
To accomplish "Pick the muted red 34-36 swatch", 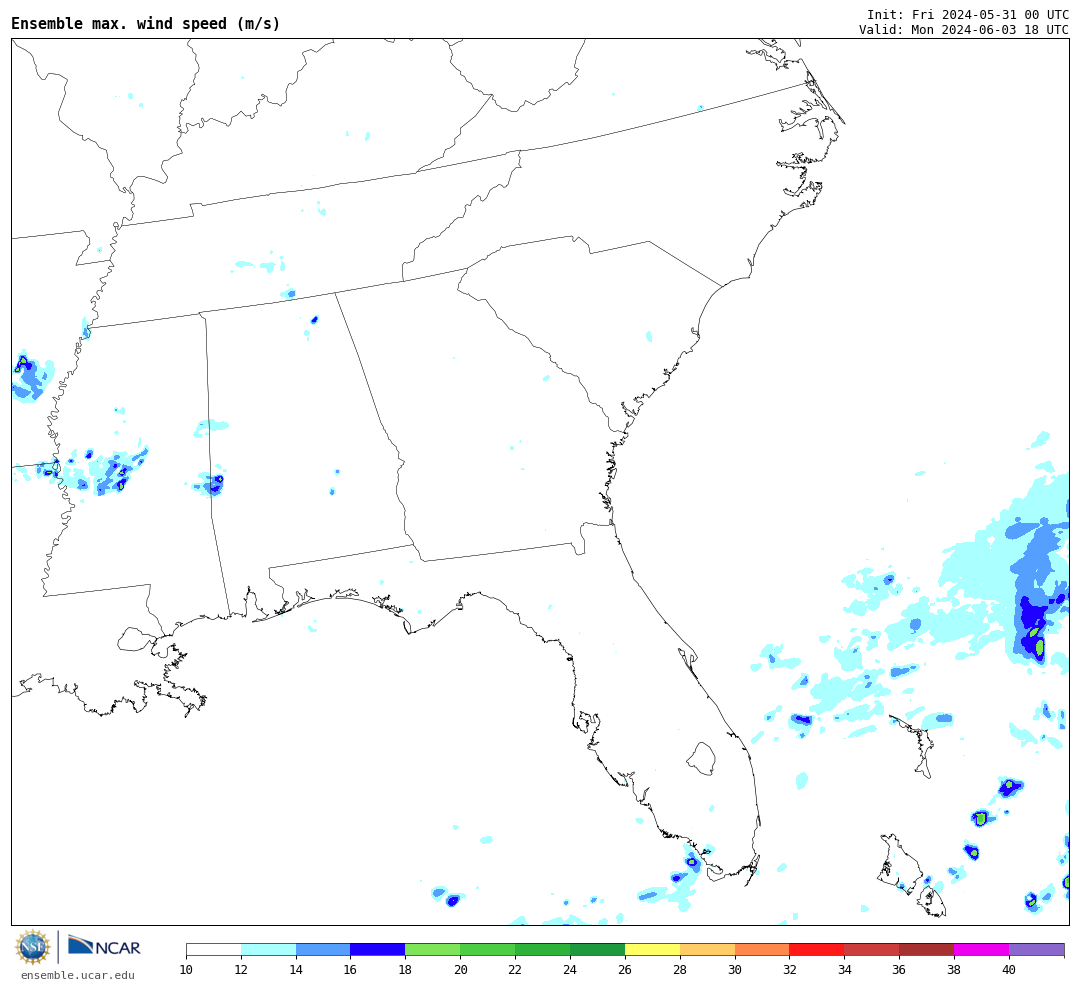I will coord(872,949).
